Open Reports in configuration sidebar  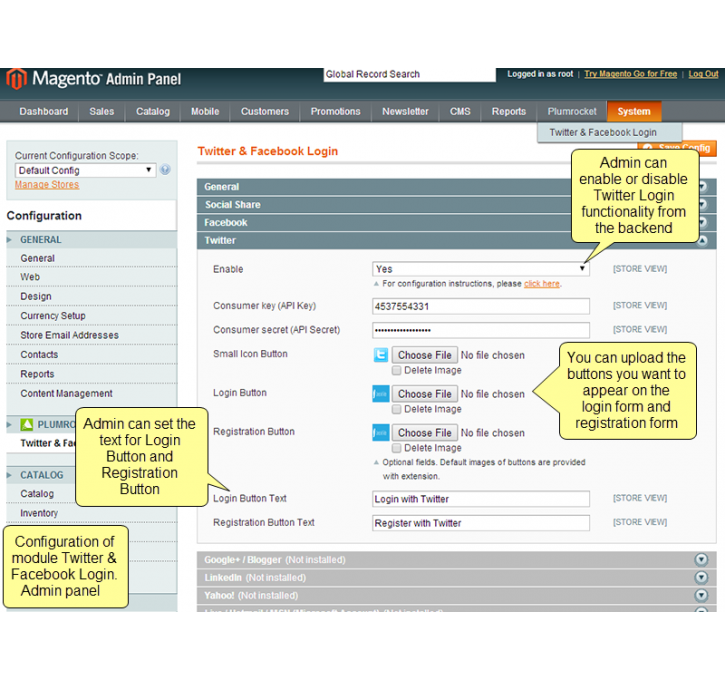37,374
